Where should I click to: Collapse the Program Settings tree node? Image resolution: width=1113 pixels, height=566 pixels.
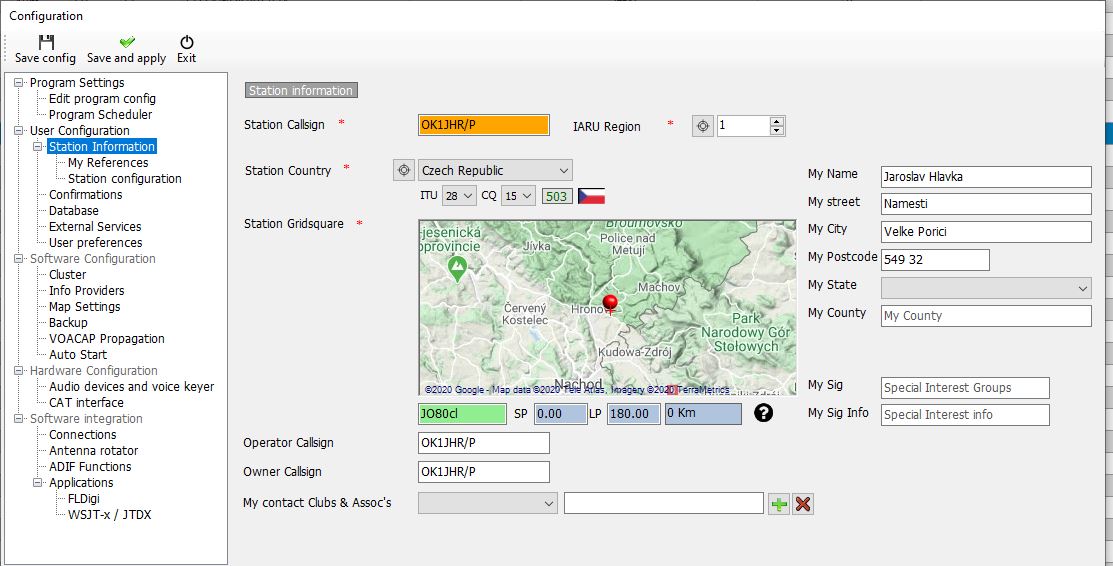[18, 82]
